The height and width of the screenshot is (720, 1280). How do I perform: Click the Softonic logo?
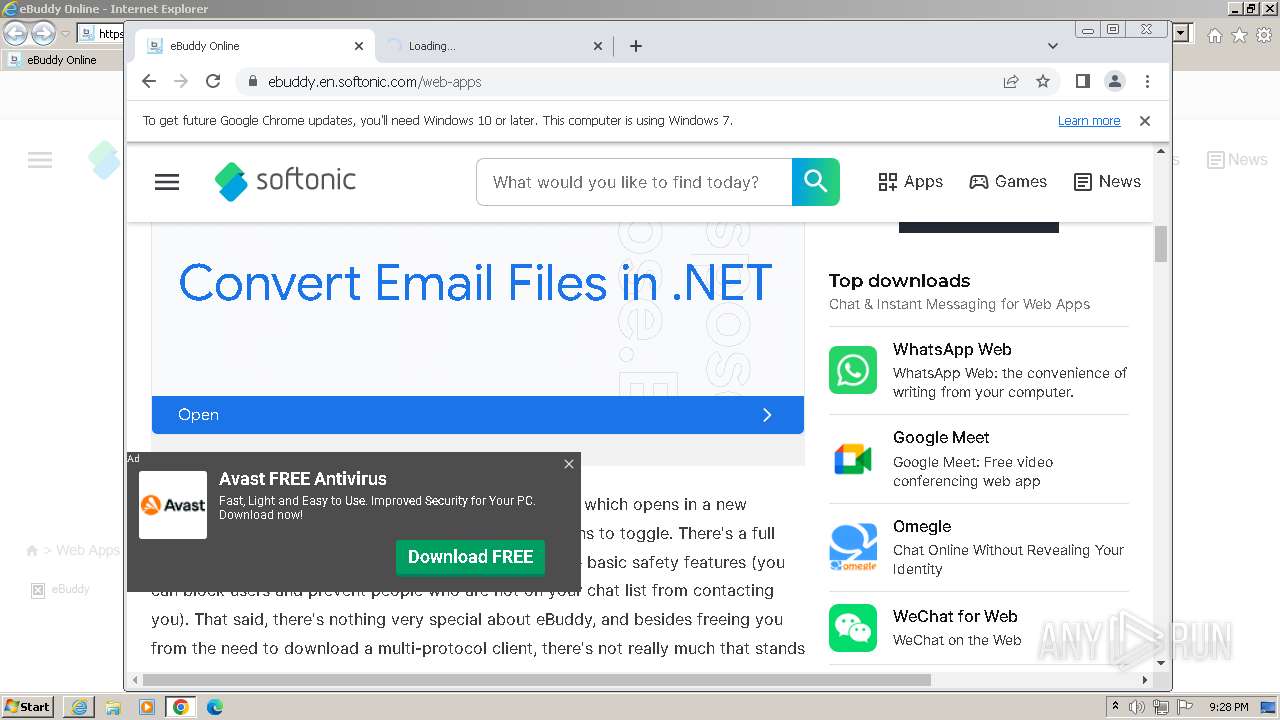(x=285, y=181)
